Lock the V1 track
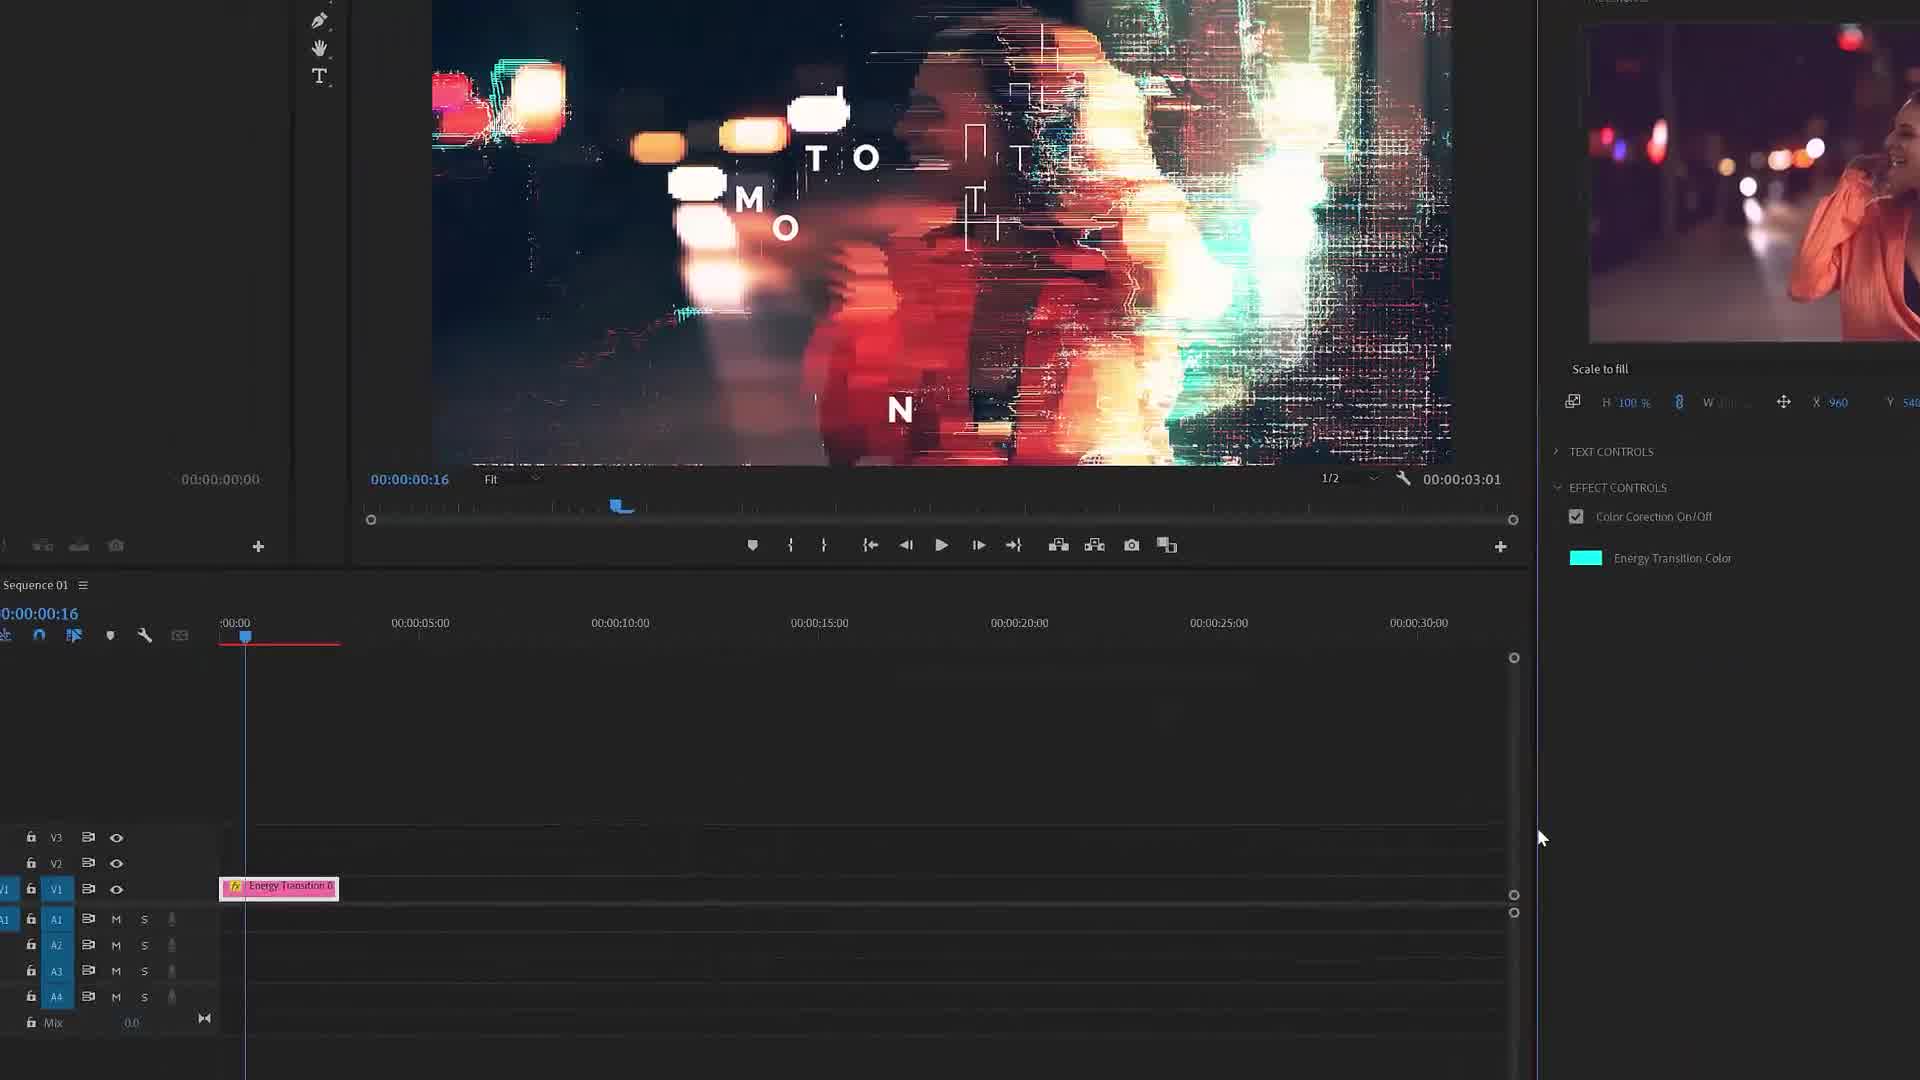 pyautogui.click(x=31, y=889)
